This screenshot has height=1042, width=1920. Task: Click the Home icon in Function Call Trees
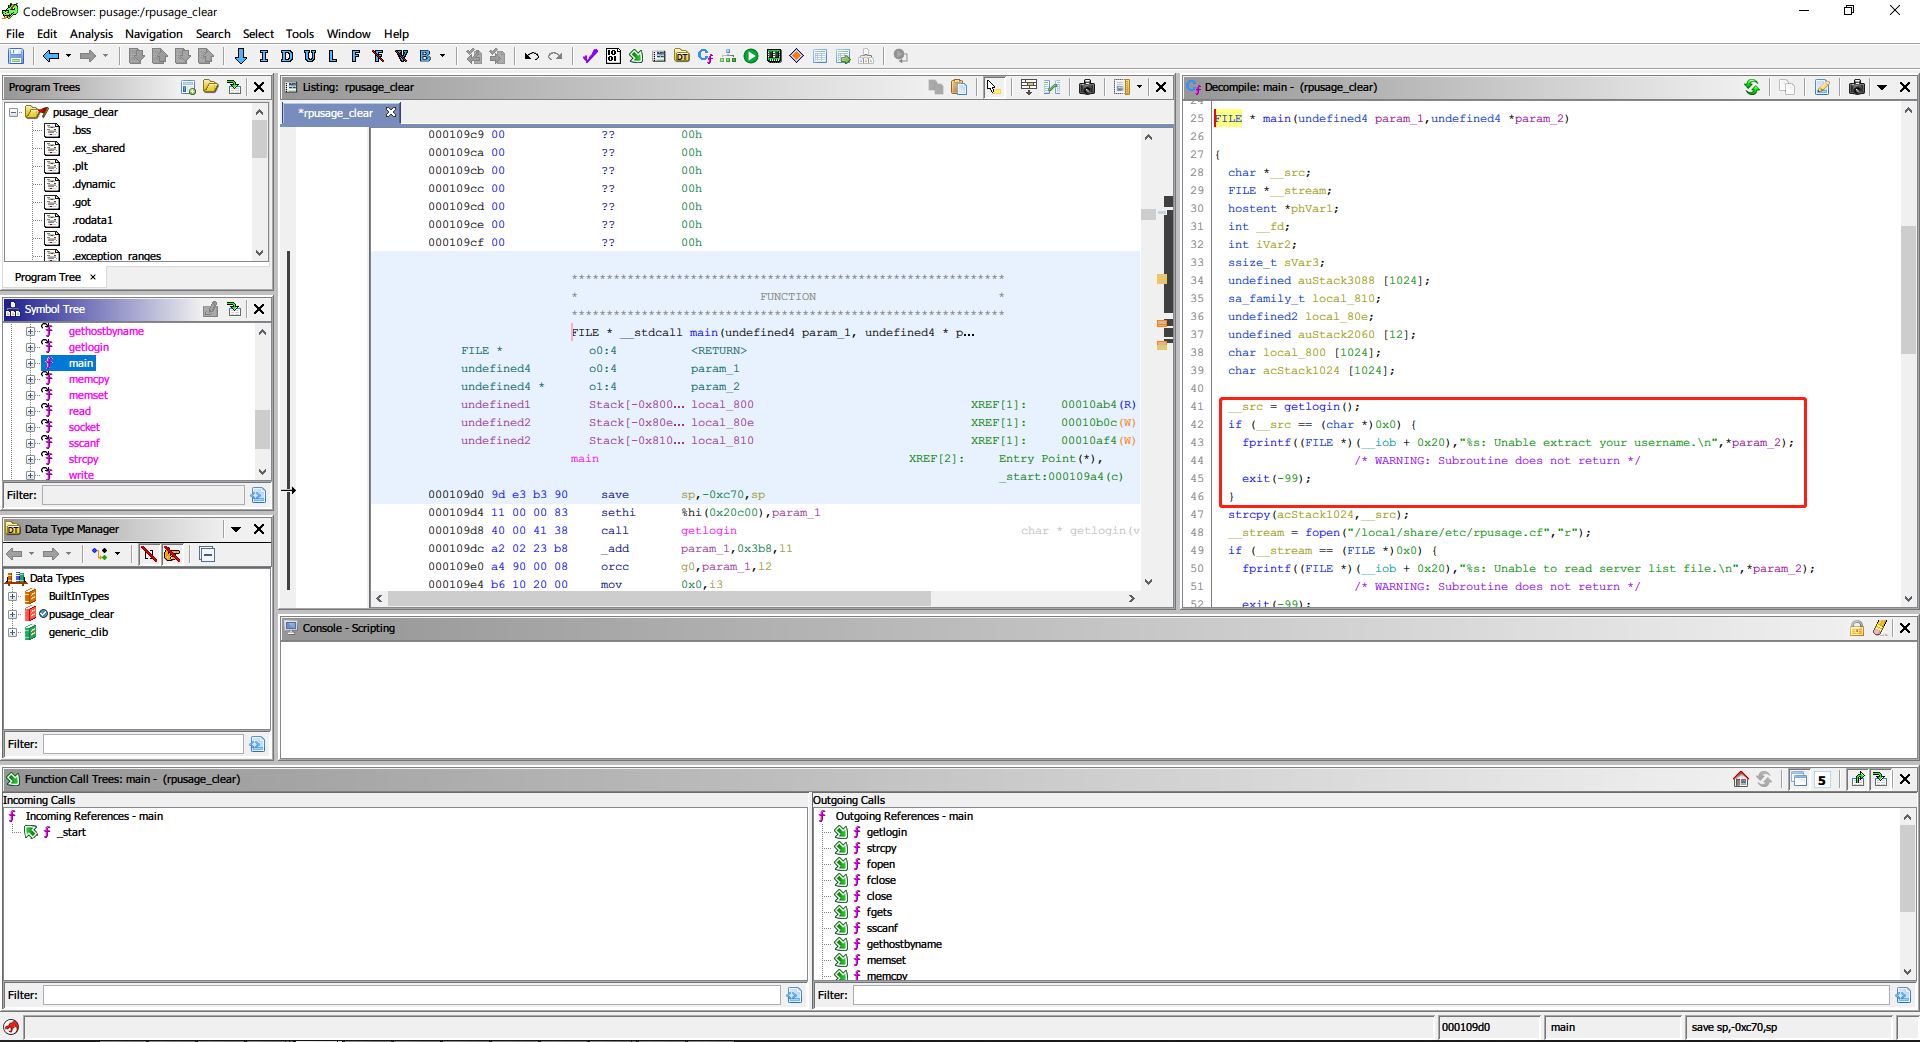pyautogui.click(x=1741, y=779)
